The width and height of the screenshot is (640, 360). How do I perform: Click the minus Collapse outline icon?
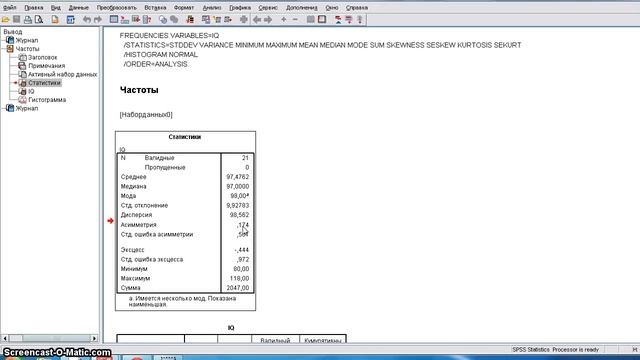(x=295, y=19)
